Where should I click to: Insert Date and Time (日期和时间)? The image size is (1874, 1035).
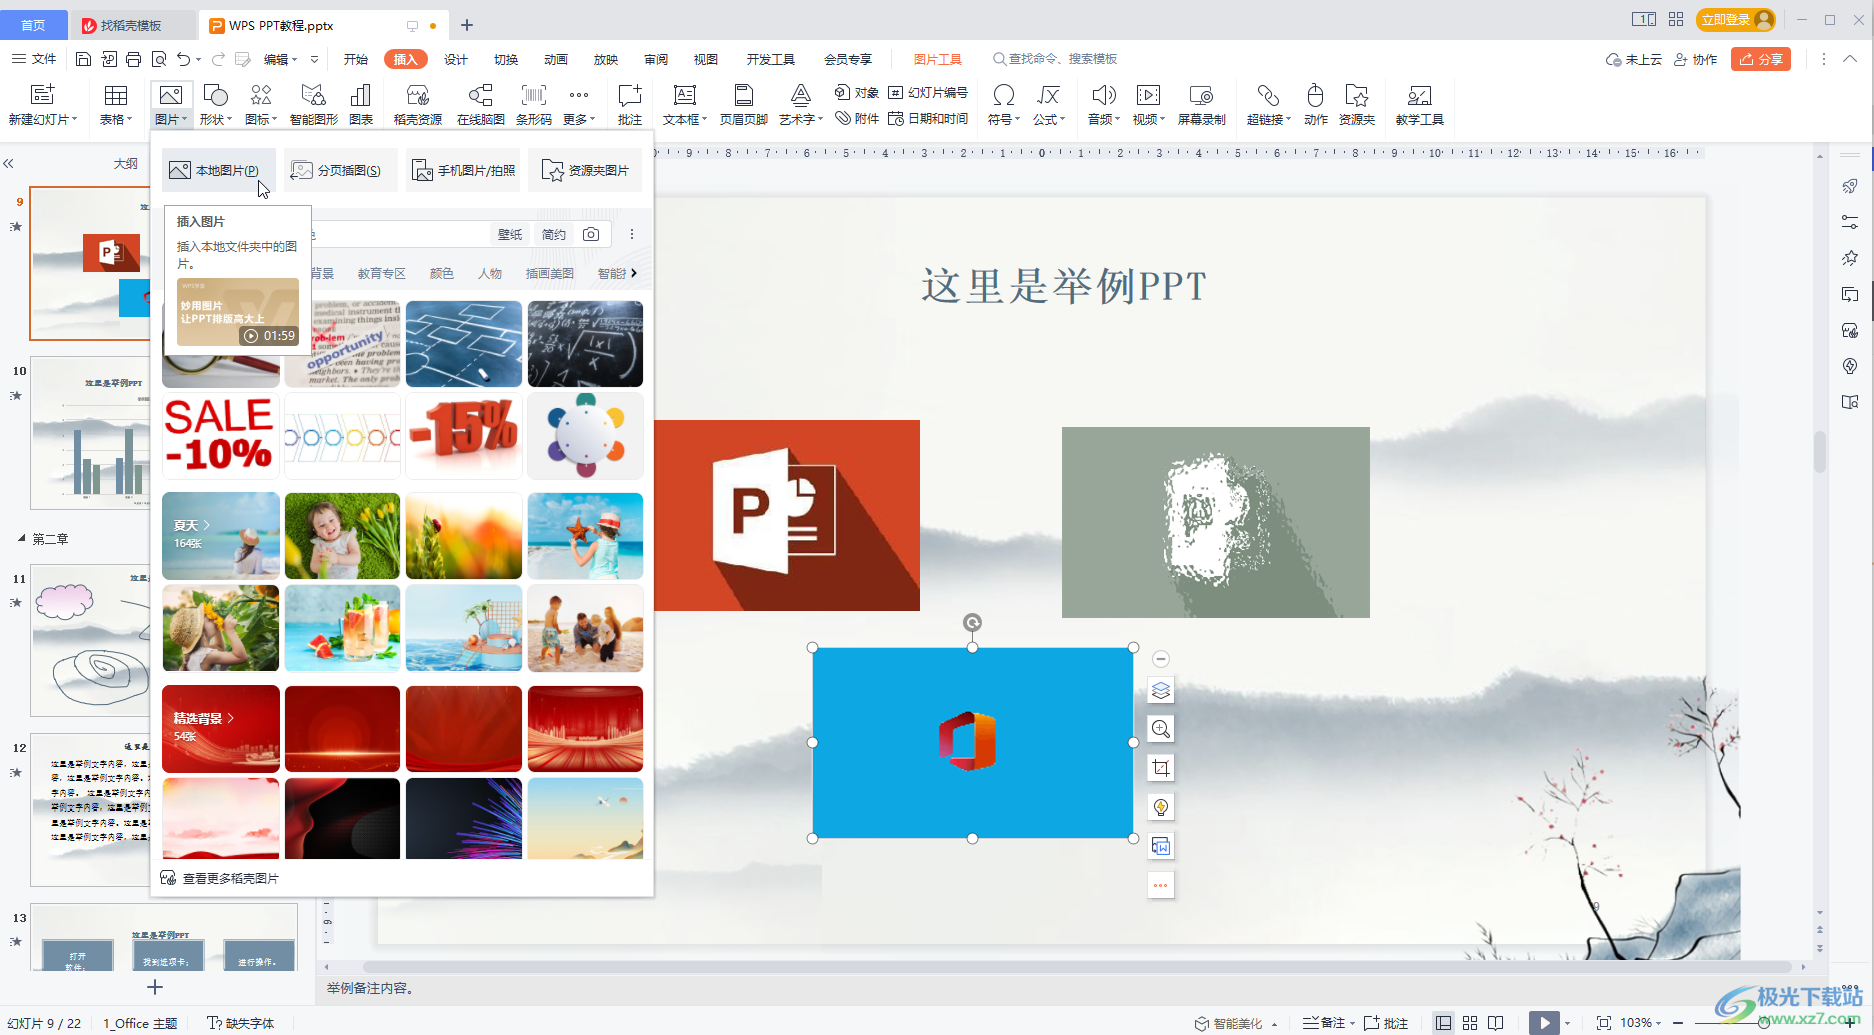pyautogui.click(x=928, y=118)
